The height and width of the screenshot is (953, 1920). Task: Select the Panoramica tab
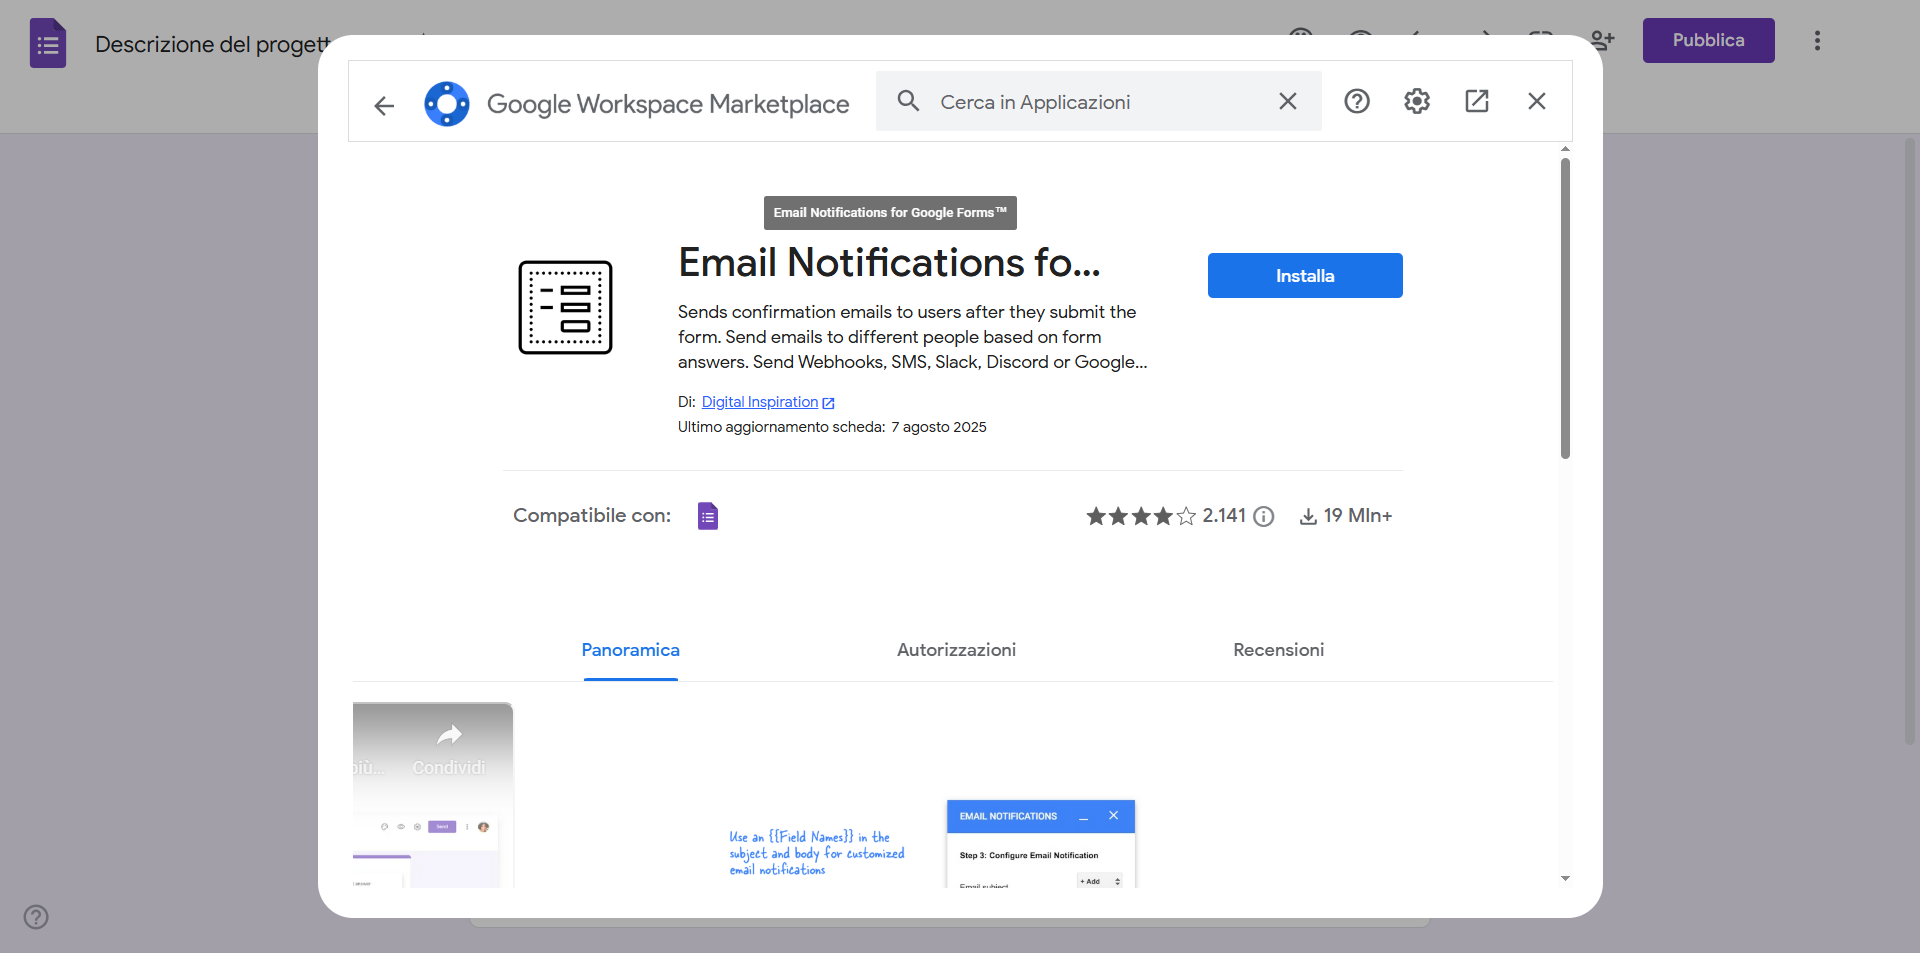coord(630,650)
